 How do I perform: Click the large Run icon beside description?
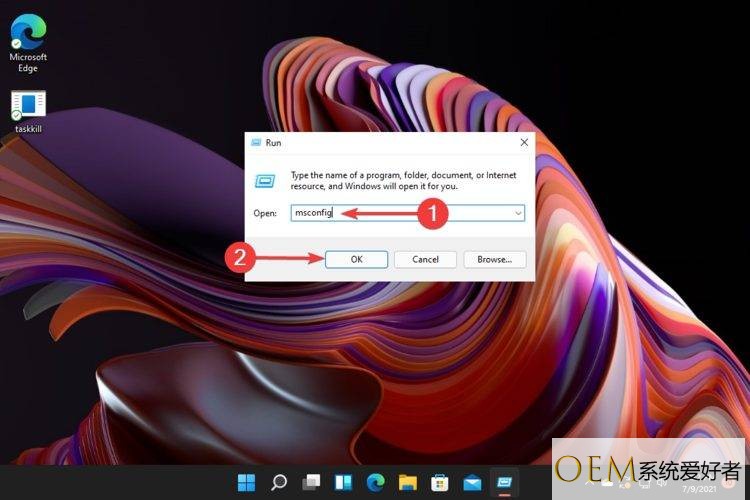point(266,181)
